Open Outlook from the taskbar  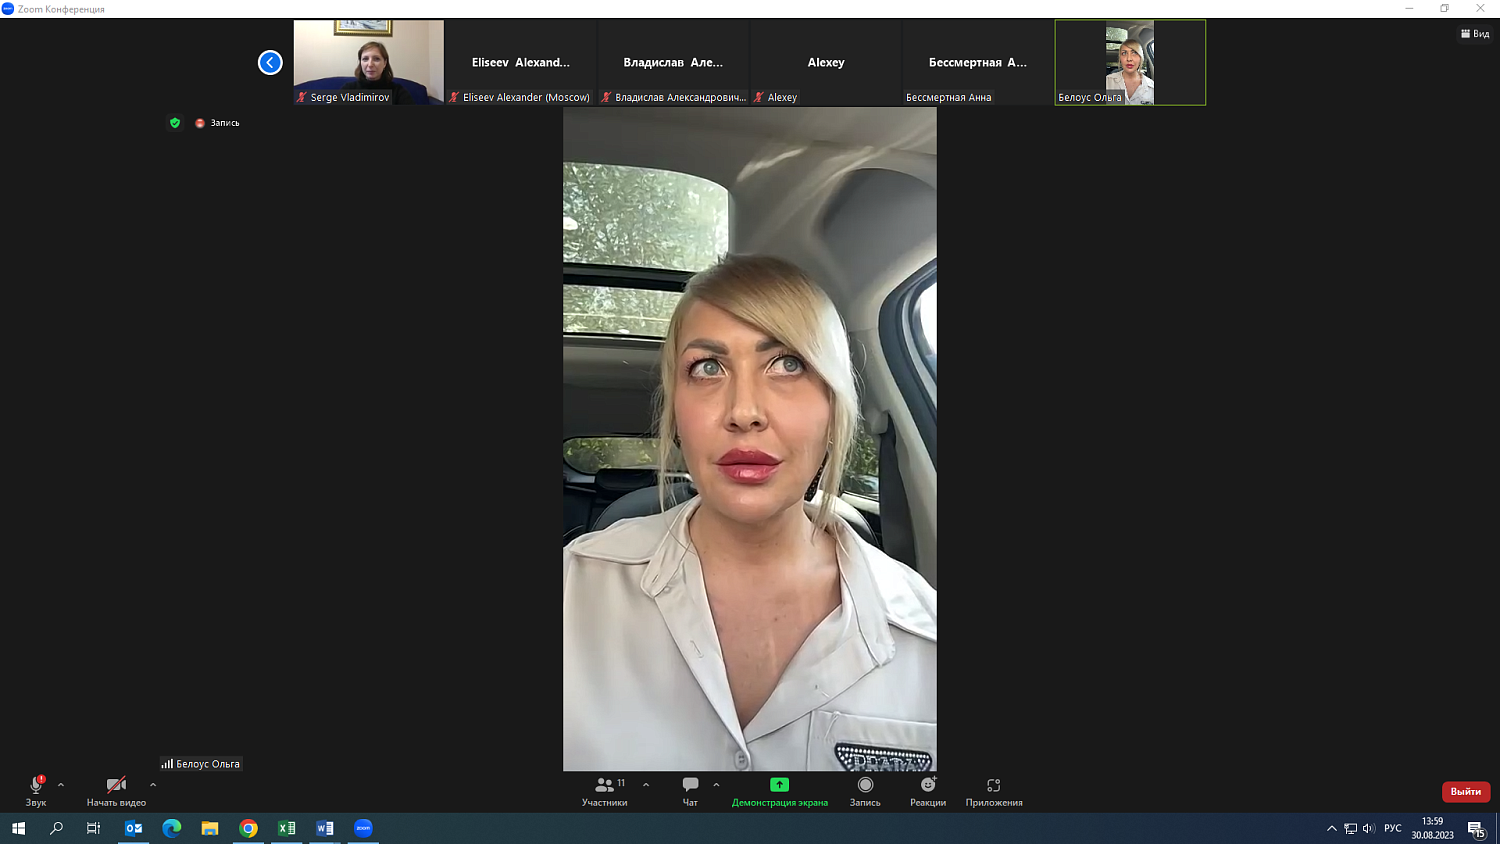pos(133,828)
